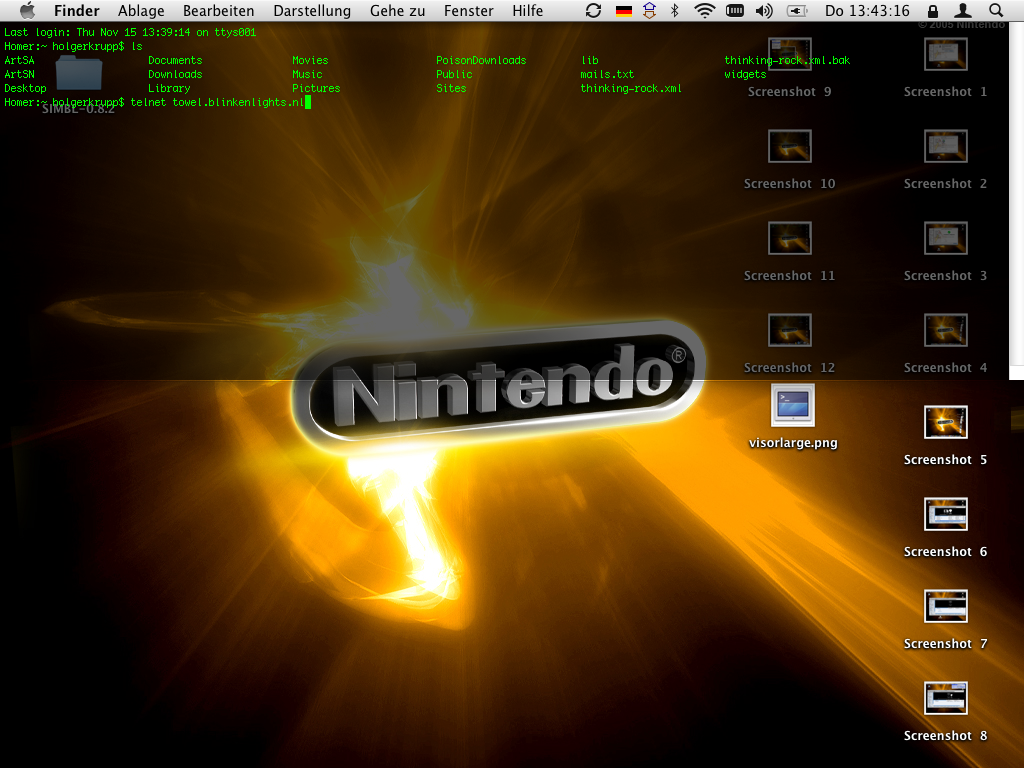1024x768 pixels.
Task: Select the Screenshot 9 desktop icon
Action: (790, 54)
